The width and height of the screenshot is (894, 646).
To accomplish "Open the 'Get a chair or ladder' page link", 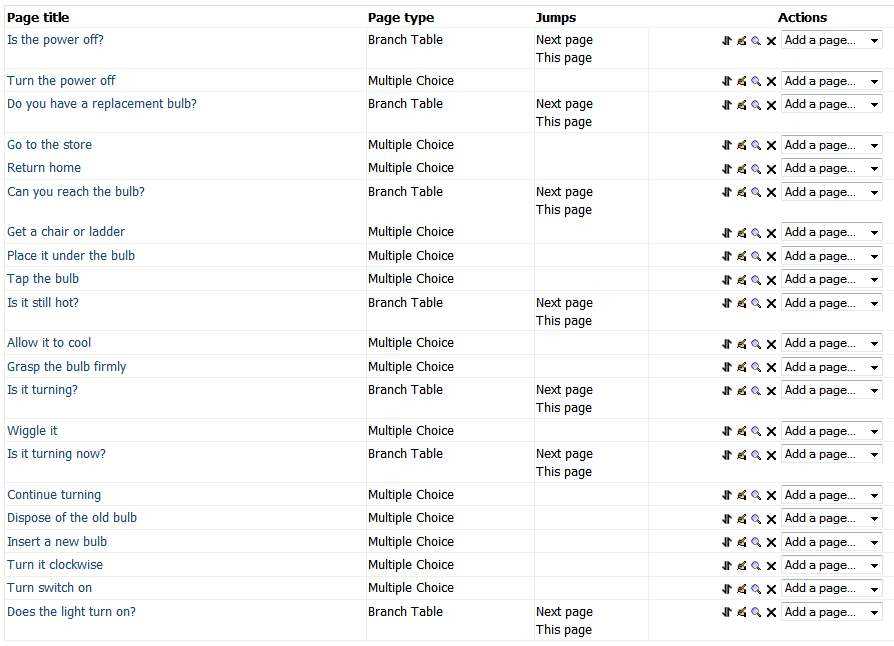I will tap(66, 231).
